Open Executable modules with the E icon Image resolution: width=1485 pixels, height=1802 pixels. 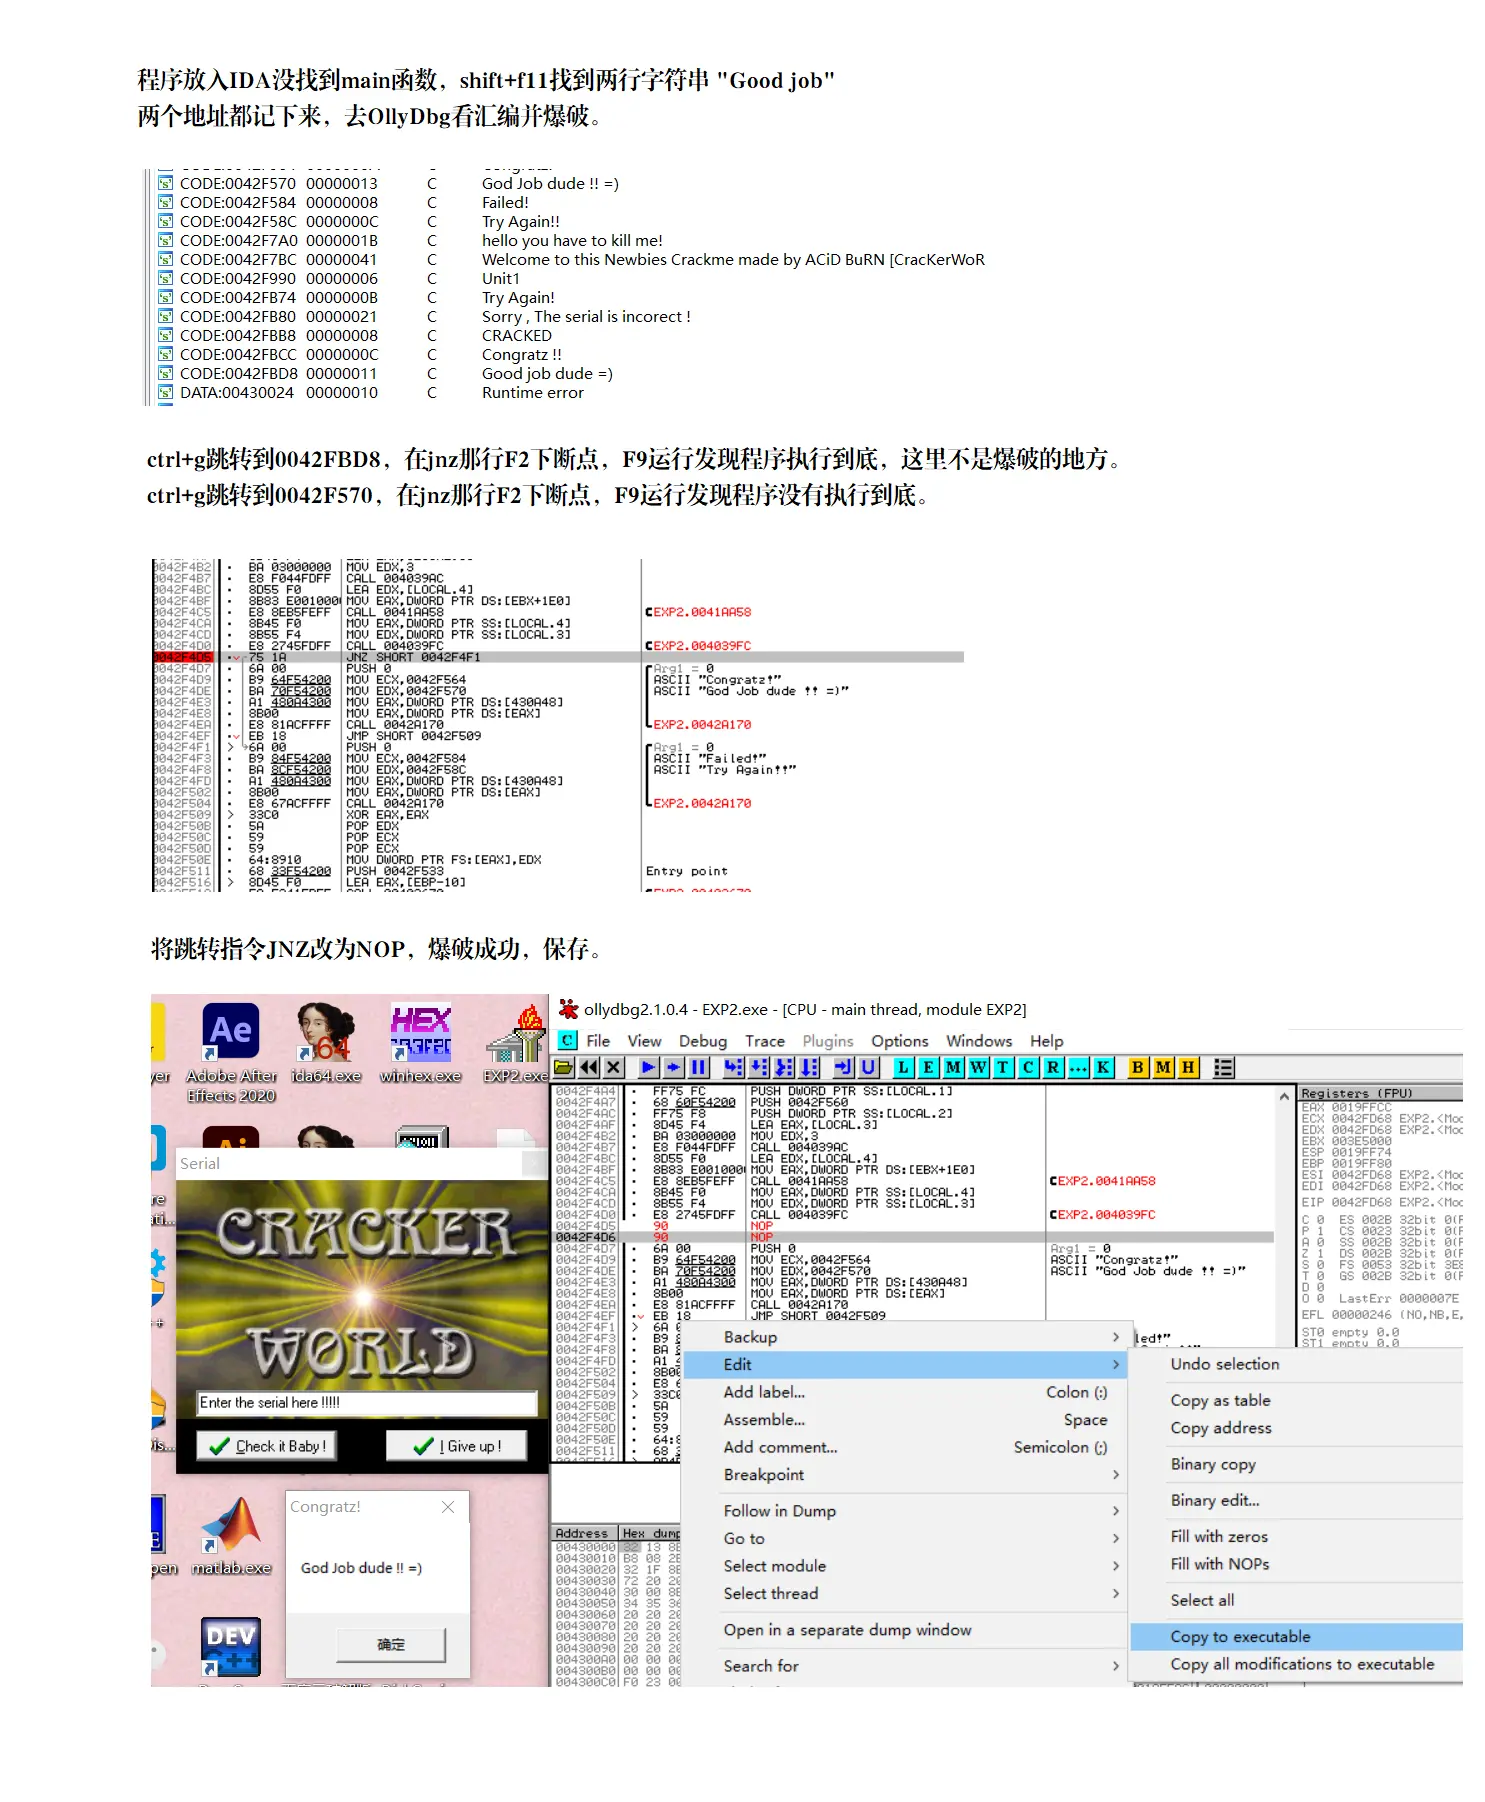tap(928, 1067)
